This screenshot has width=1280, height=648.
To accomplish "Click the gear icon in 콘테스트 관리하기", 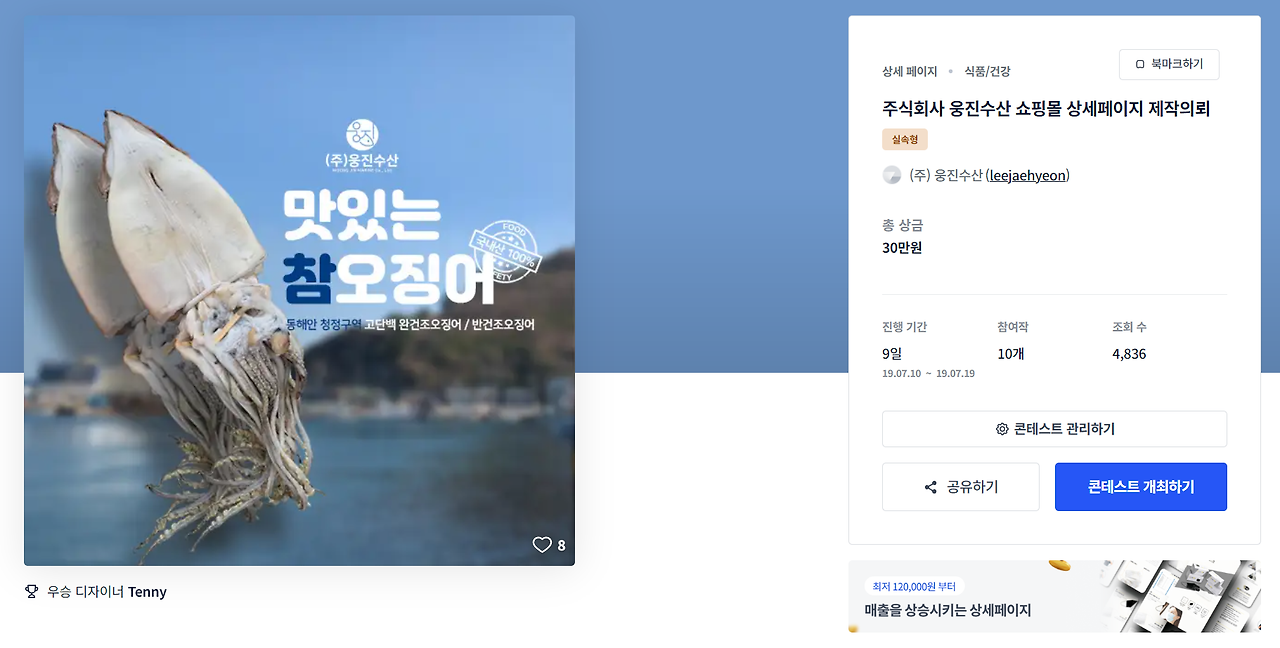I will point(1002,429).
